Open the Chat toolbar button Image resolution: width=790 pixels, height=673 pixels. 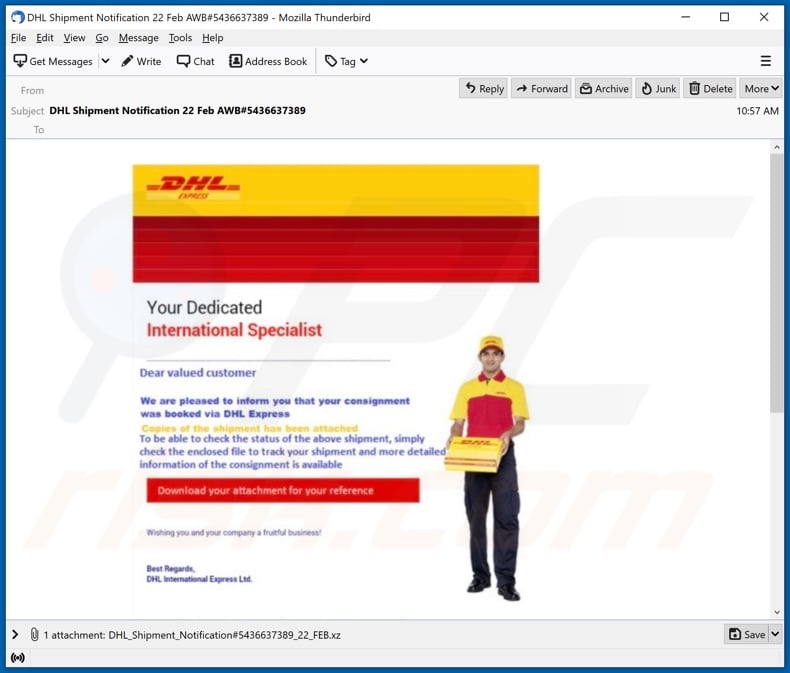195,61
